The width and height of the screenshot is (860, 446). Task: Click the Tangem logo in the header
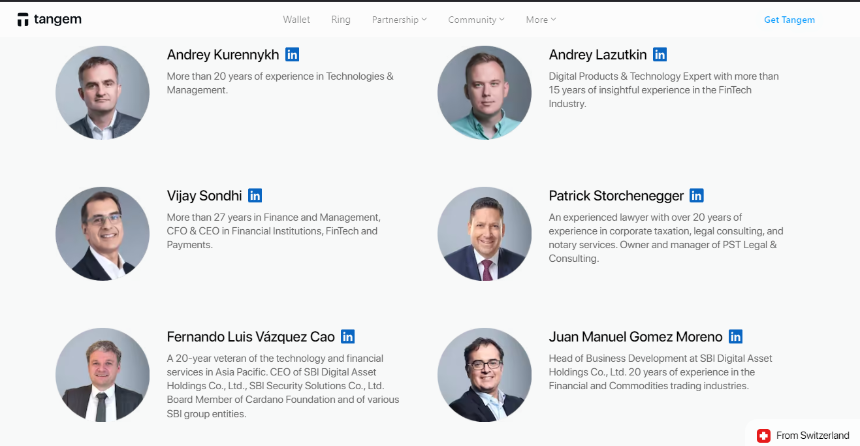click(x=49, y=20)
